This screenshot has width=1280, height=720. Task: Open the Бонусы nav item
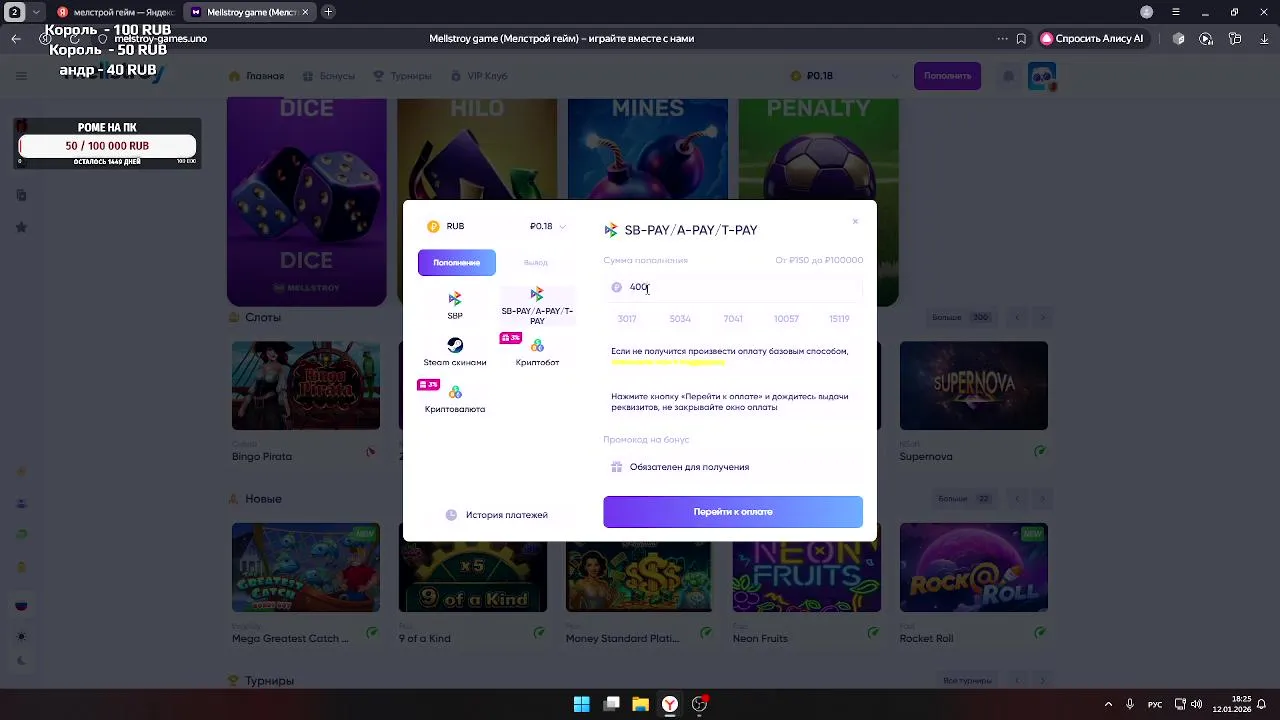(329, 76)
